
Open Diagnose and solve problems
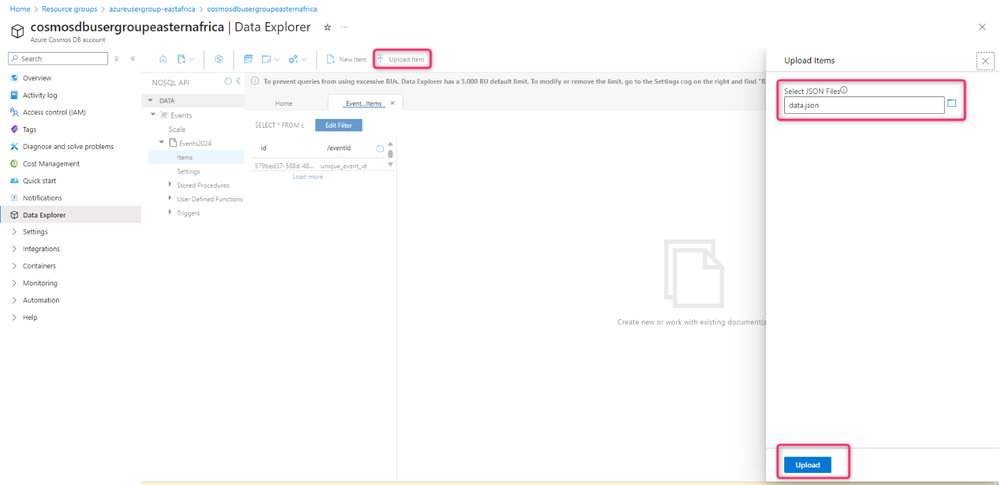70,147
